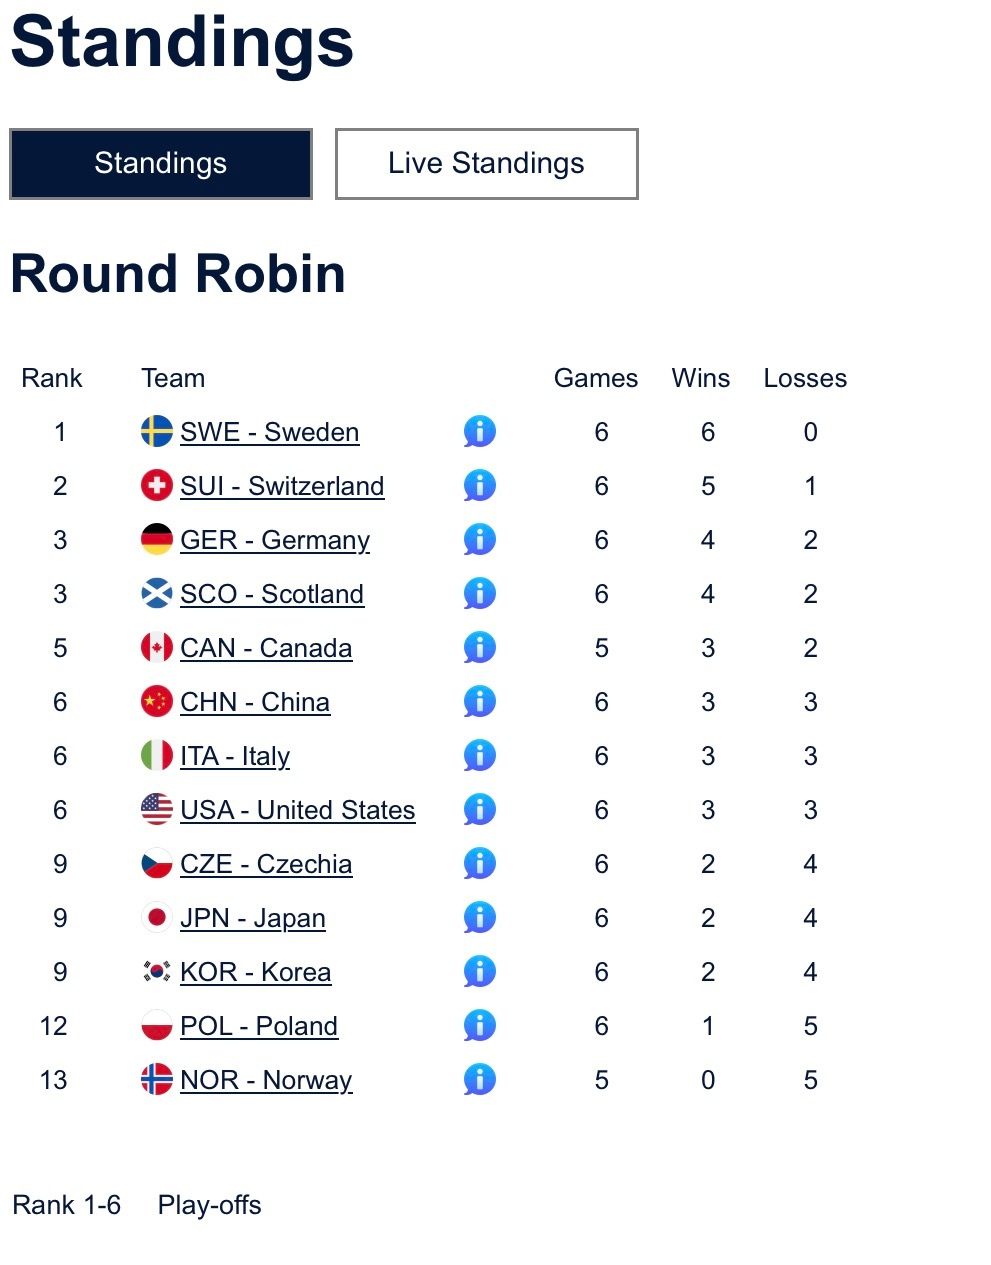The height and width of the screenshot is (1265, 991).
Task: Open Switzerland's info icon
Action: point(480,486)
